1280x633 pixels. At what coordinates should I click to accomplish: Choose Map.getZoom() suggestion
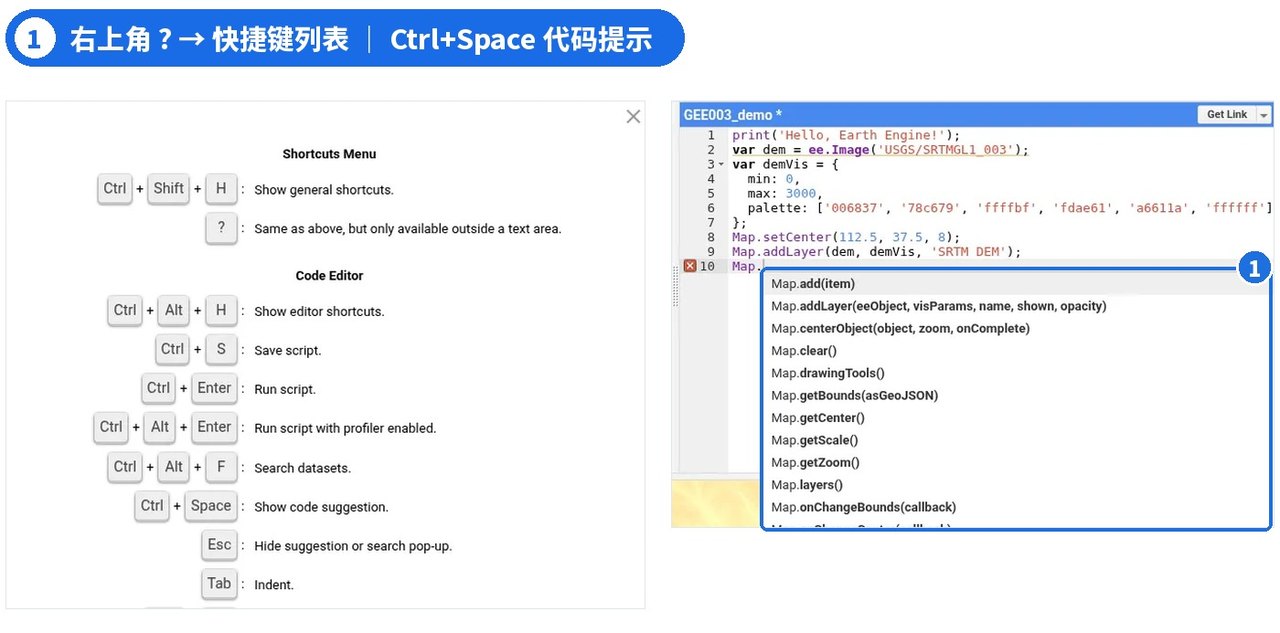1015,462
